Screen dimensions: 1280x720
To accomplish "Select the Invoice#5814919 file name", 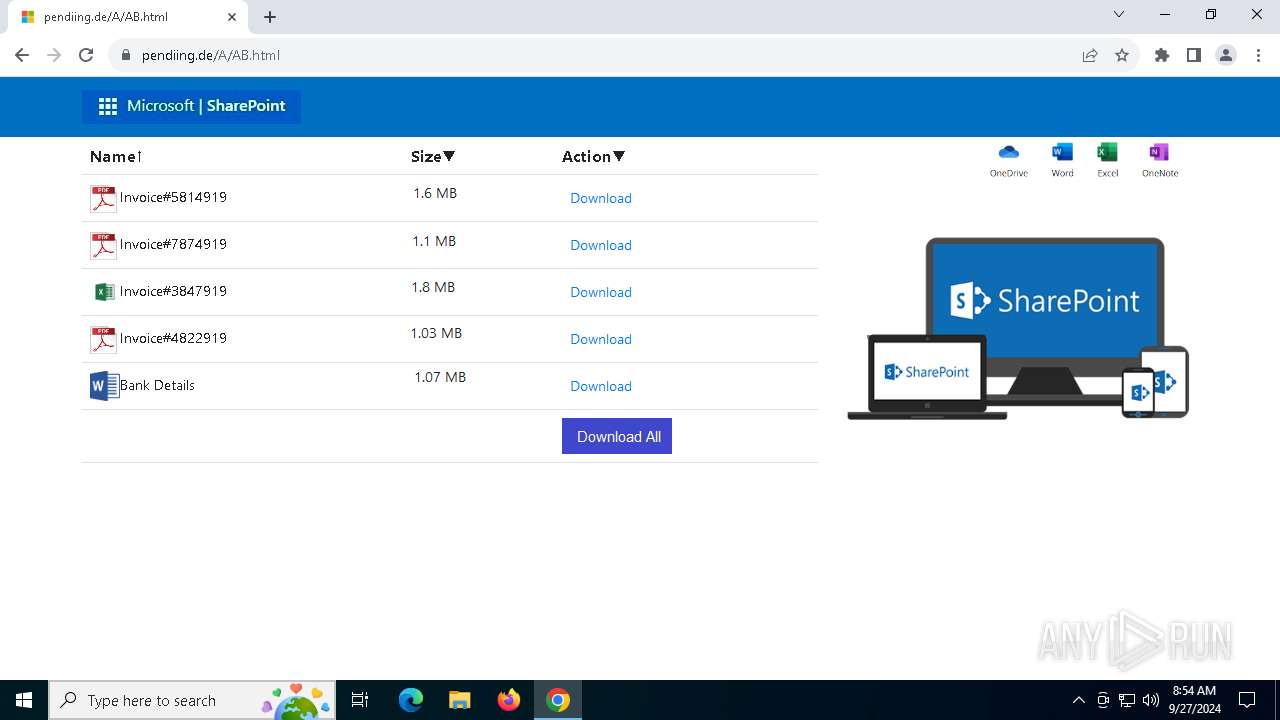I will (173, 197).
